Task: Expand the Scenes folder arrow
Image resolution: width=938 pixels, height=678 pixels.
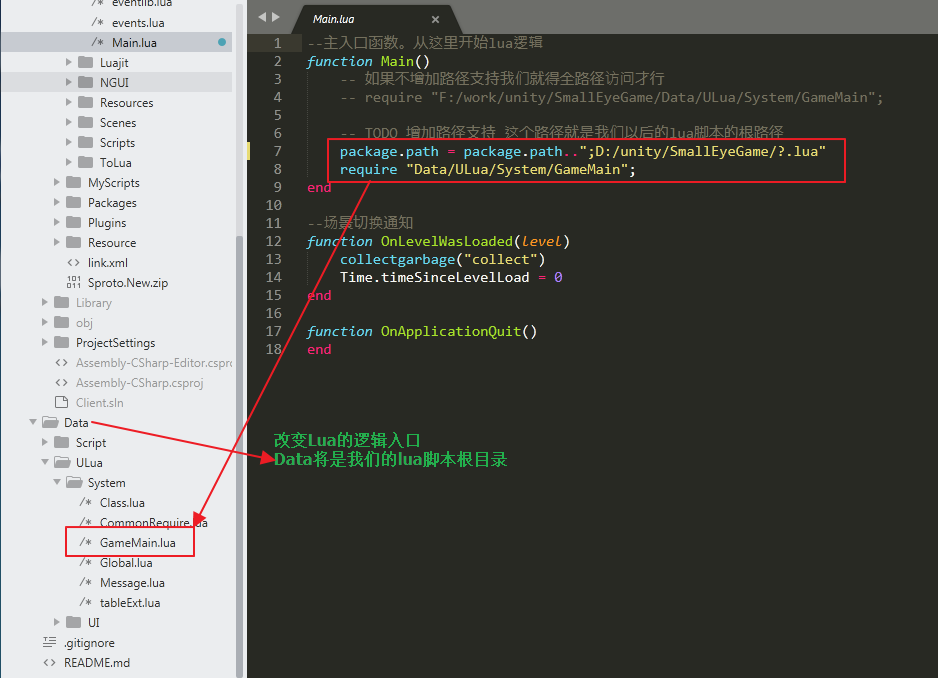Action: click(x=68, y=122)
